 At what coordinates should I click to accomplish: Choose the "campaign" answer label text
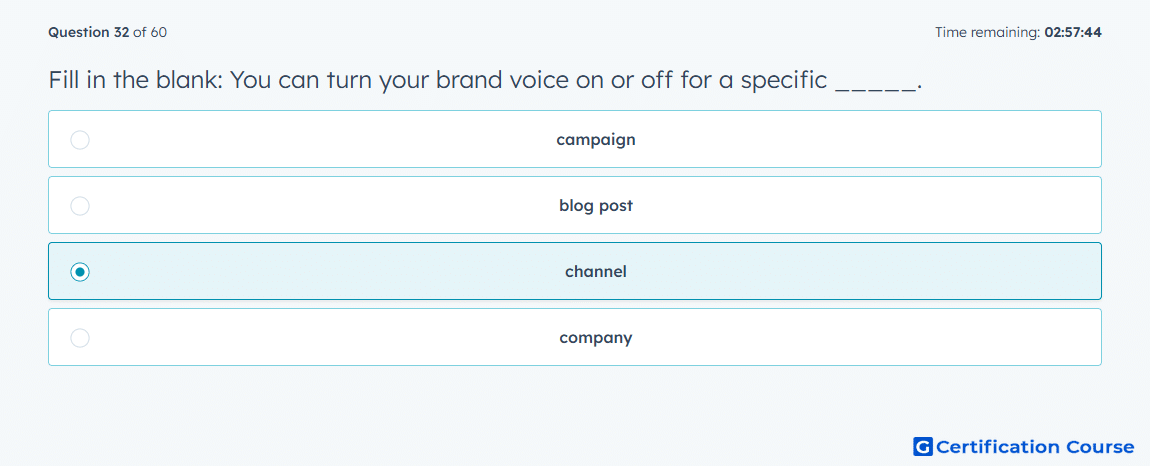596,139
